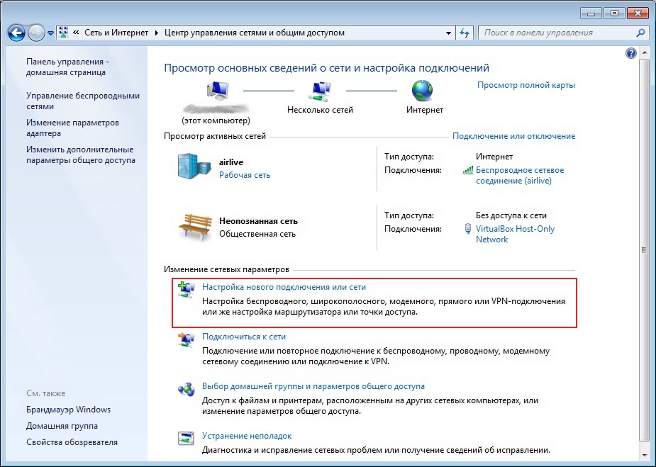Viewport: 656px width, 467px height.
Task: Click the homegroup spheres icon
Action: click(186, 389)
